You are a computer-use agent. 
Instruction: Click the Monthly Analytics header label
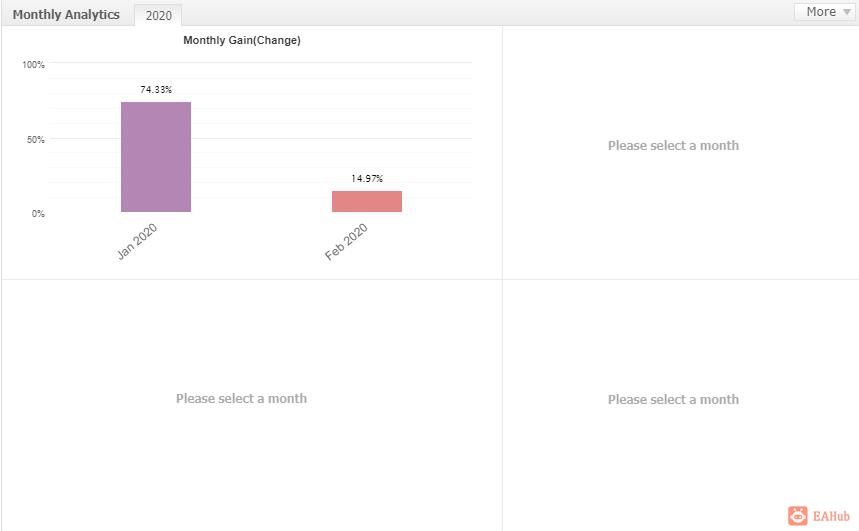66,15
